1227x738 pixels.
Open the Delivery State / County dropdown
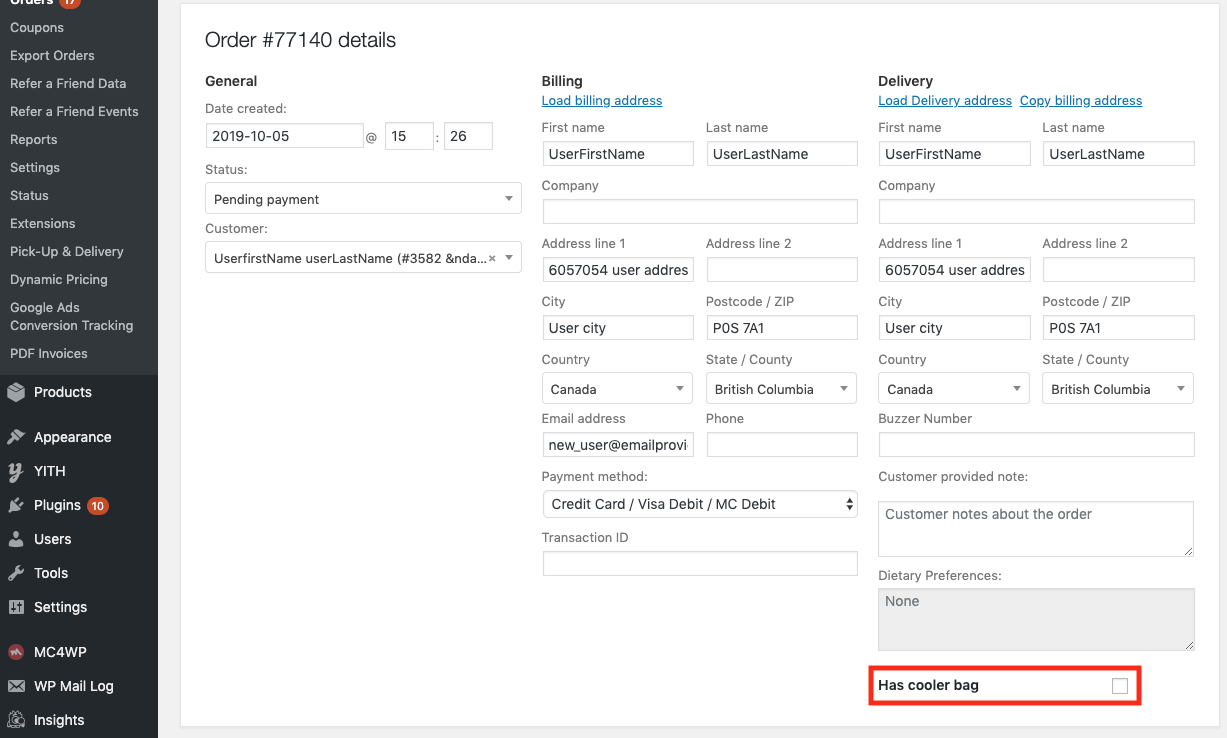coord(1117,389)
